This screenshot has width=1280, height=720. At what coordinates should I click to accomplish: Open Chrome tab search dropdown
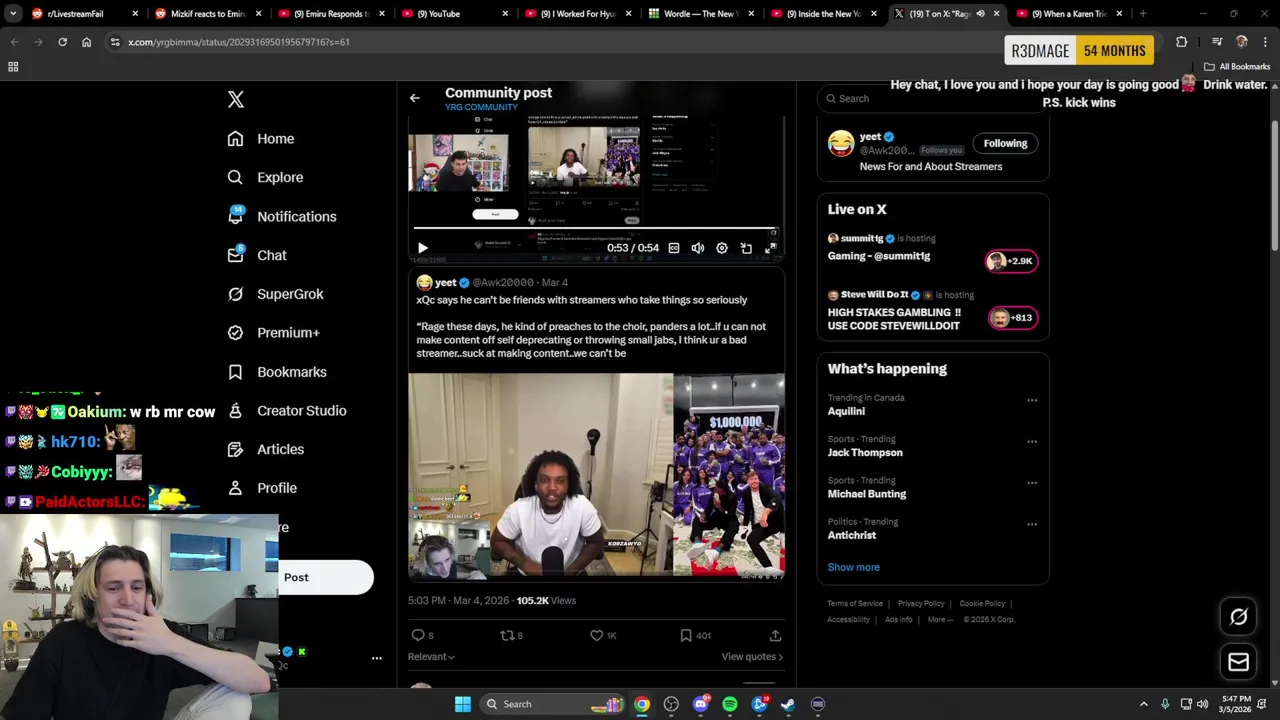coord(13,14)
